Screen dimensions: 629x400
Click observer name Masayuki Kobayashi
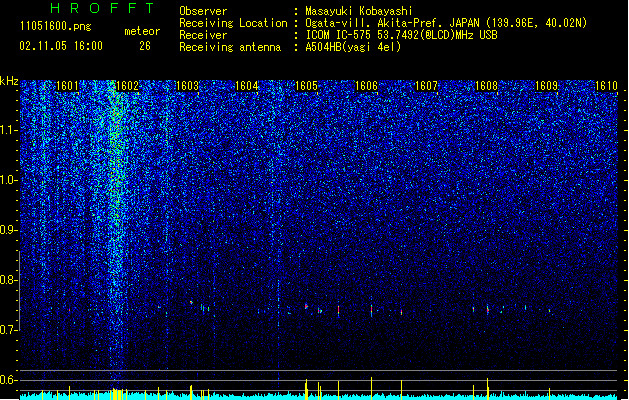359,11
